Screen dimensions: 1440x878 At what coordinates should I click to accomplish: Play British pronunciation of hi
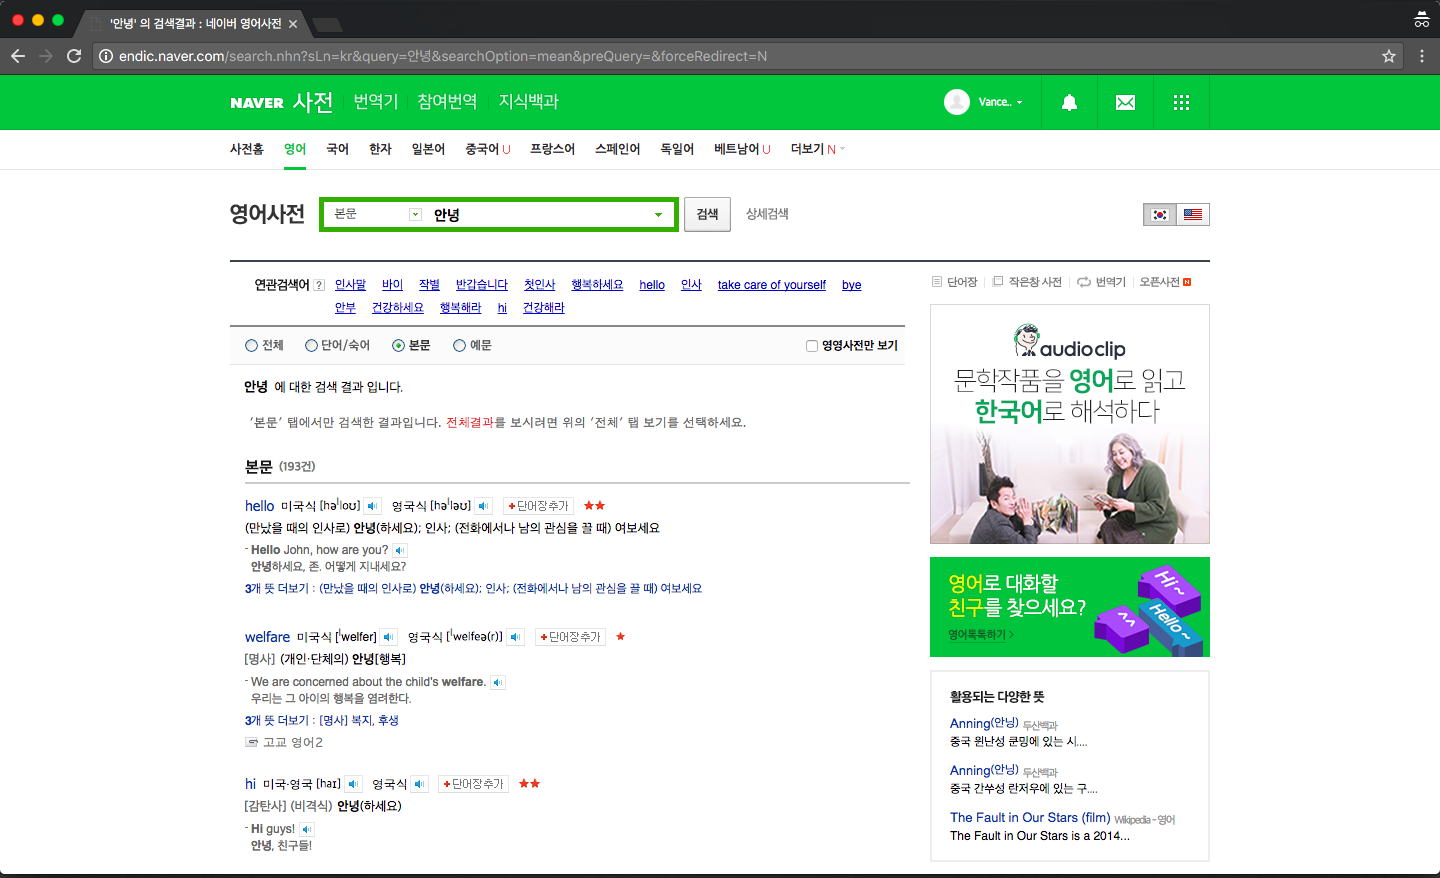(420, 784)
